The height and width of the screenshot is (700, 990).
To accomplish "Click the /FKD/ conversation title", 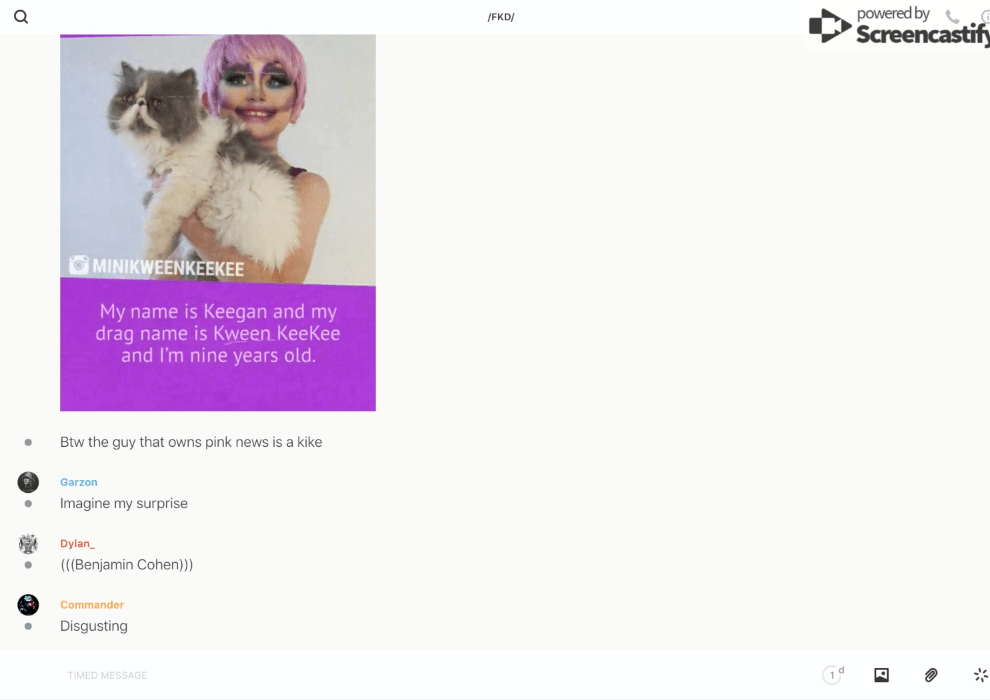I will (501, 17).
